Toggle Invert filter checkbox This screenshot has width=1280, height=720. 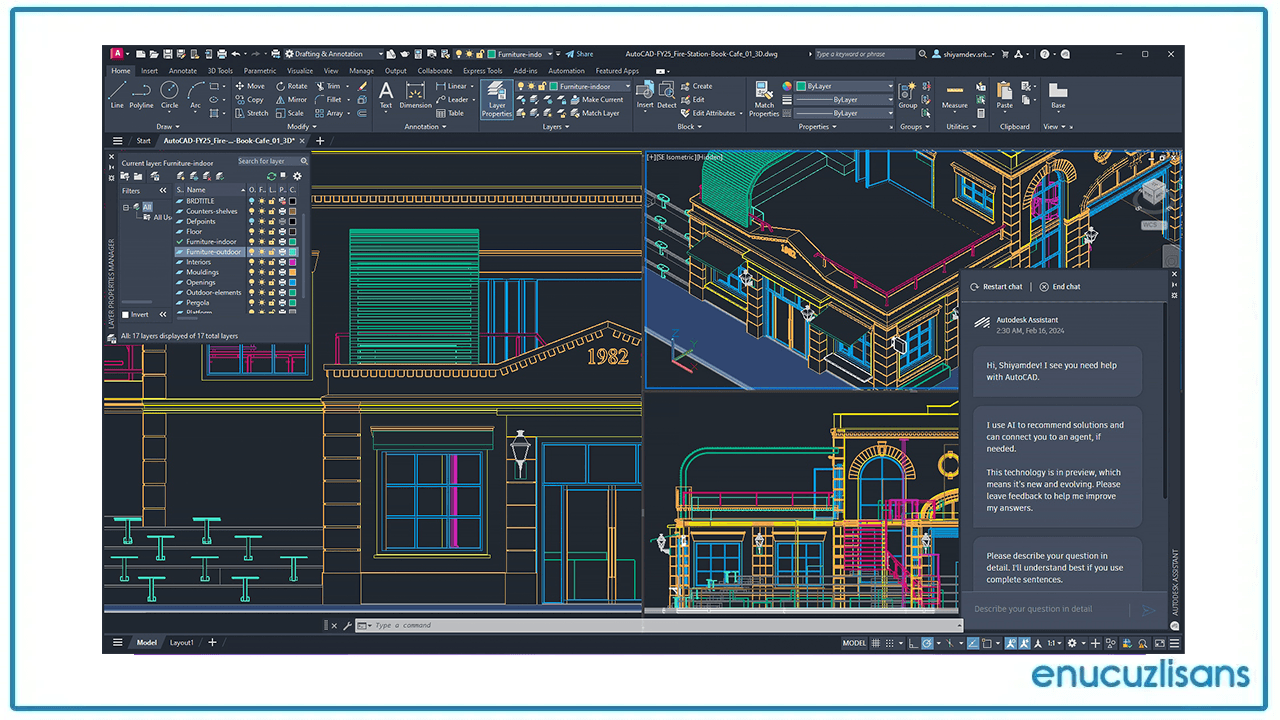[125, 314]
